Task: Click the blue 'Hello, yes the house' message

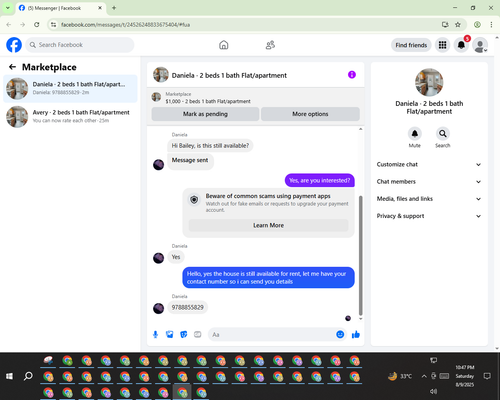Action: 268,278
